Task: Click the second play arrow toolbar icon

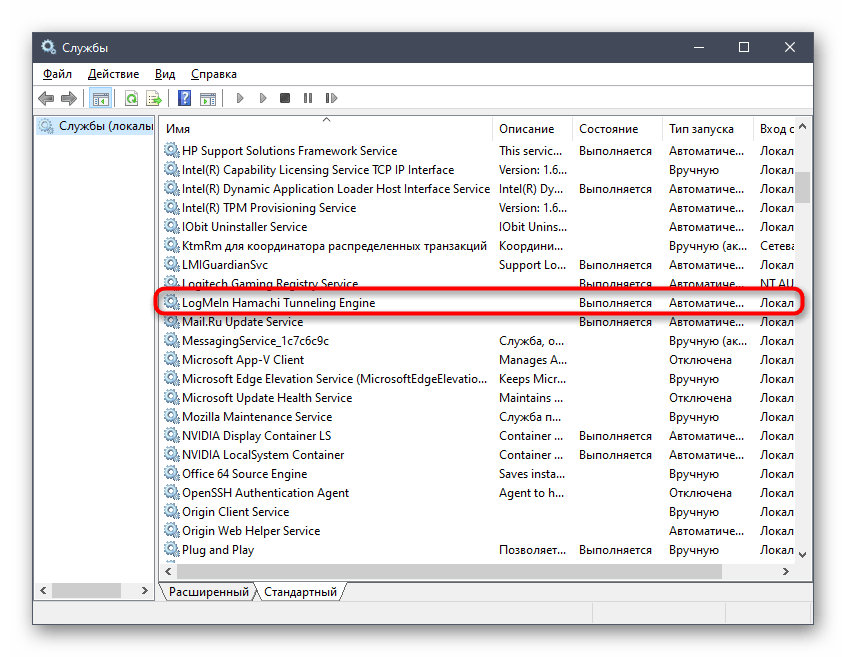Action: (263, 98)
